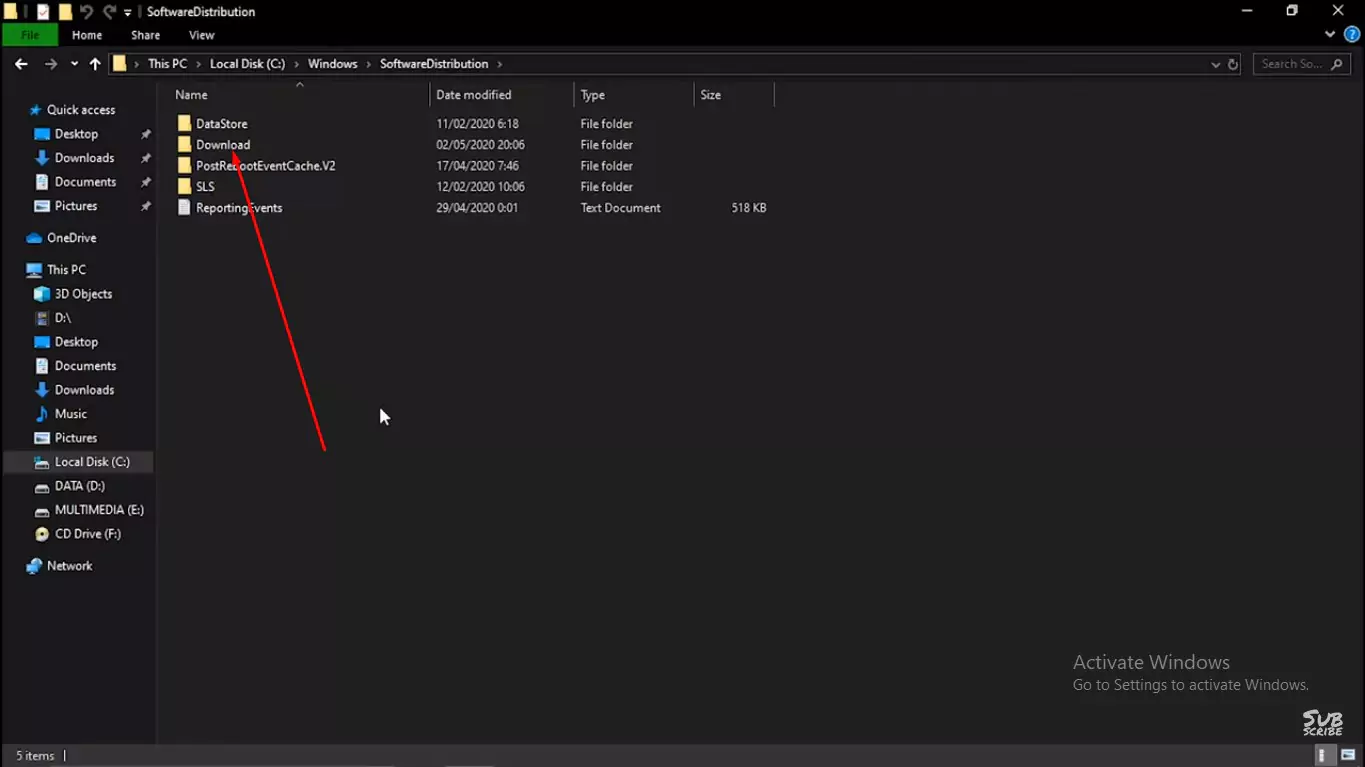Select Local Disk (C:) in navigation pane

pyautogui.click(x=92, y=462)
